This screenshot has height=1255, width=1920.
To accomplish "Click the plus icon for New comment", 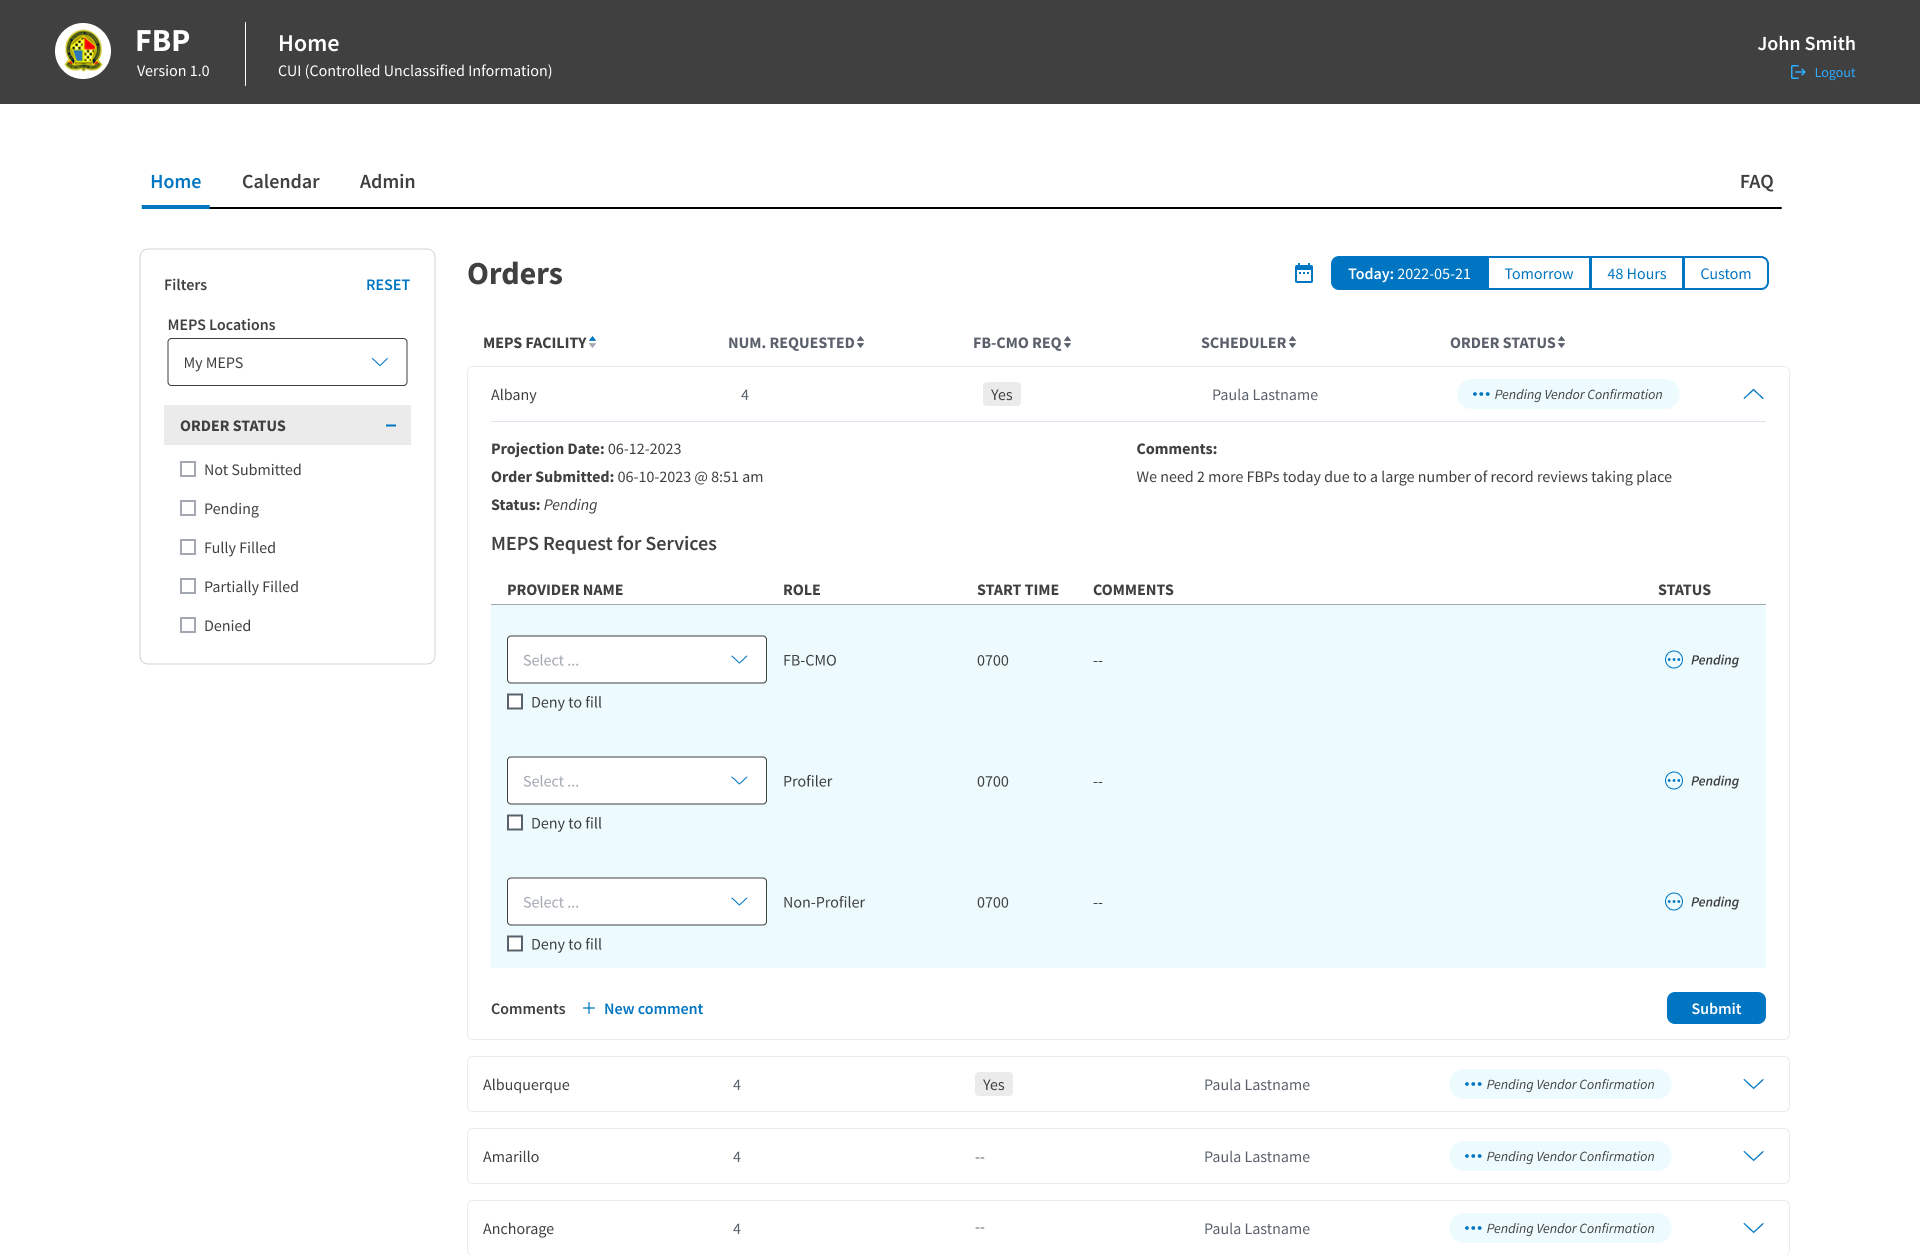I will (589, 1008).
